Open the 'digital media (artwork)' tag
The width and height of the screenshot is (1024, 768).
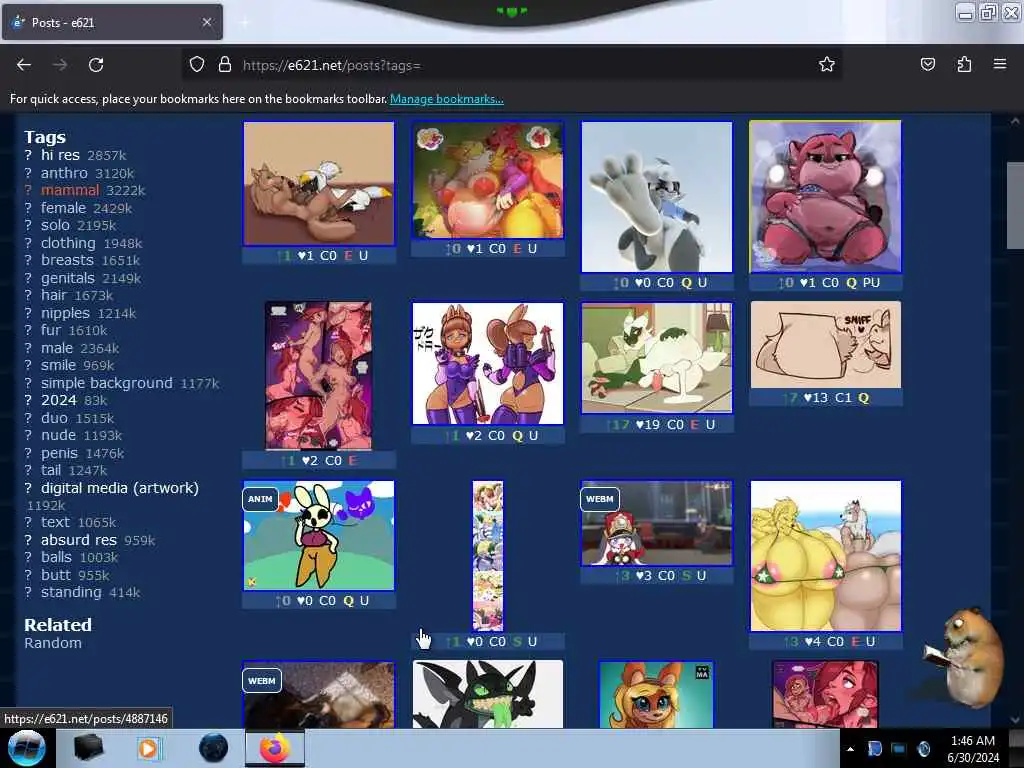(x=120, y=488)
